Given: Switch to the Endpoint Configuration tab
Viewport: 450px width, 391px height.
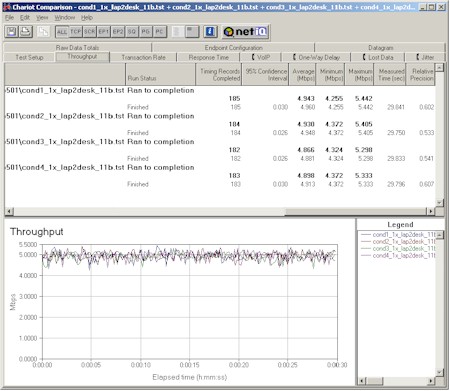Looking at the screenshot, I should pos(233,48).
